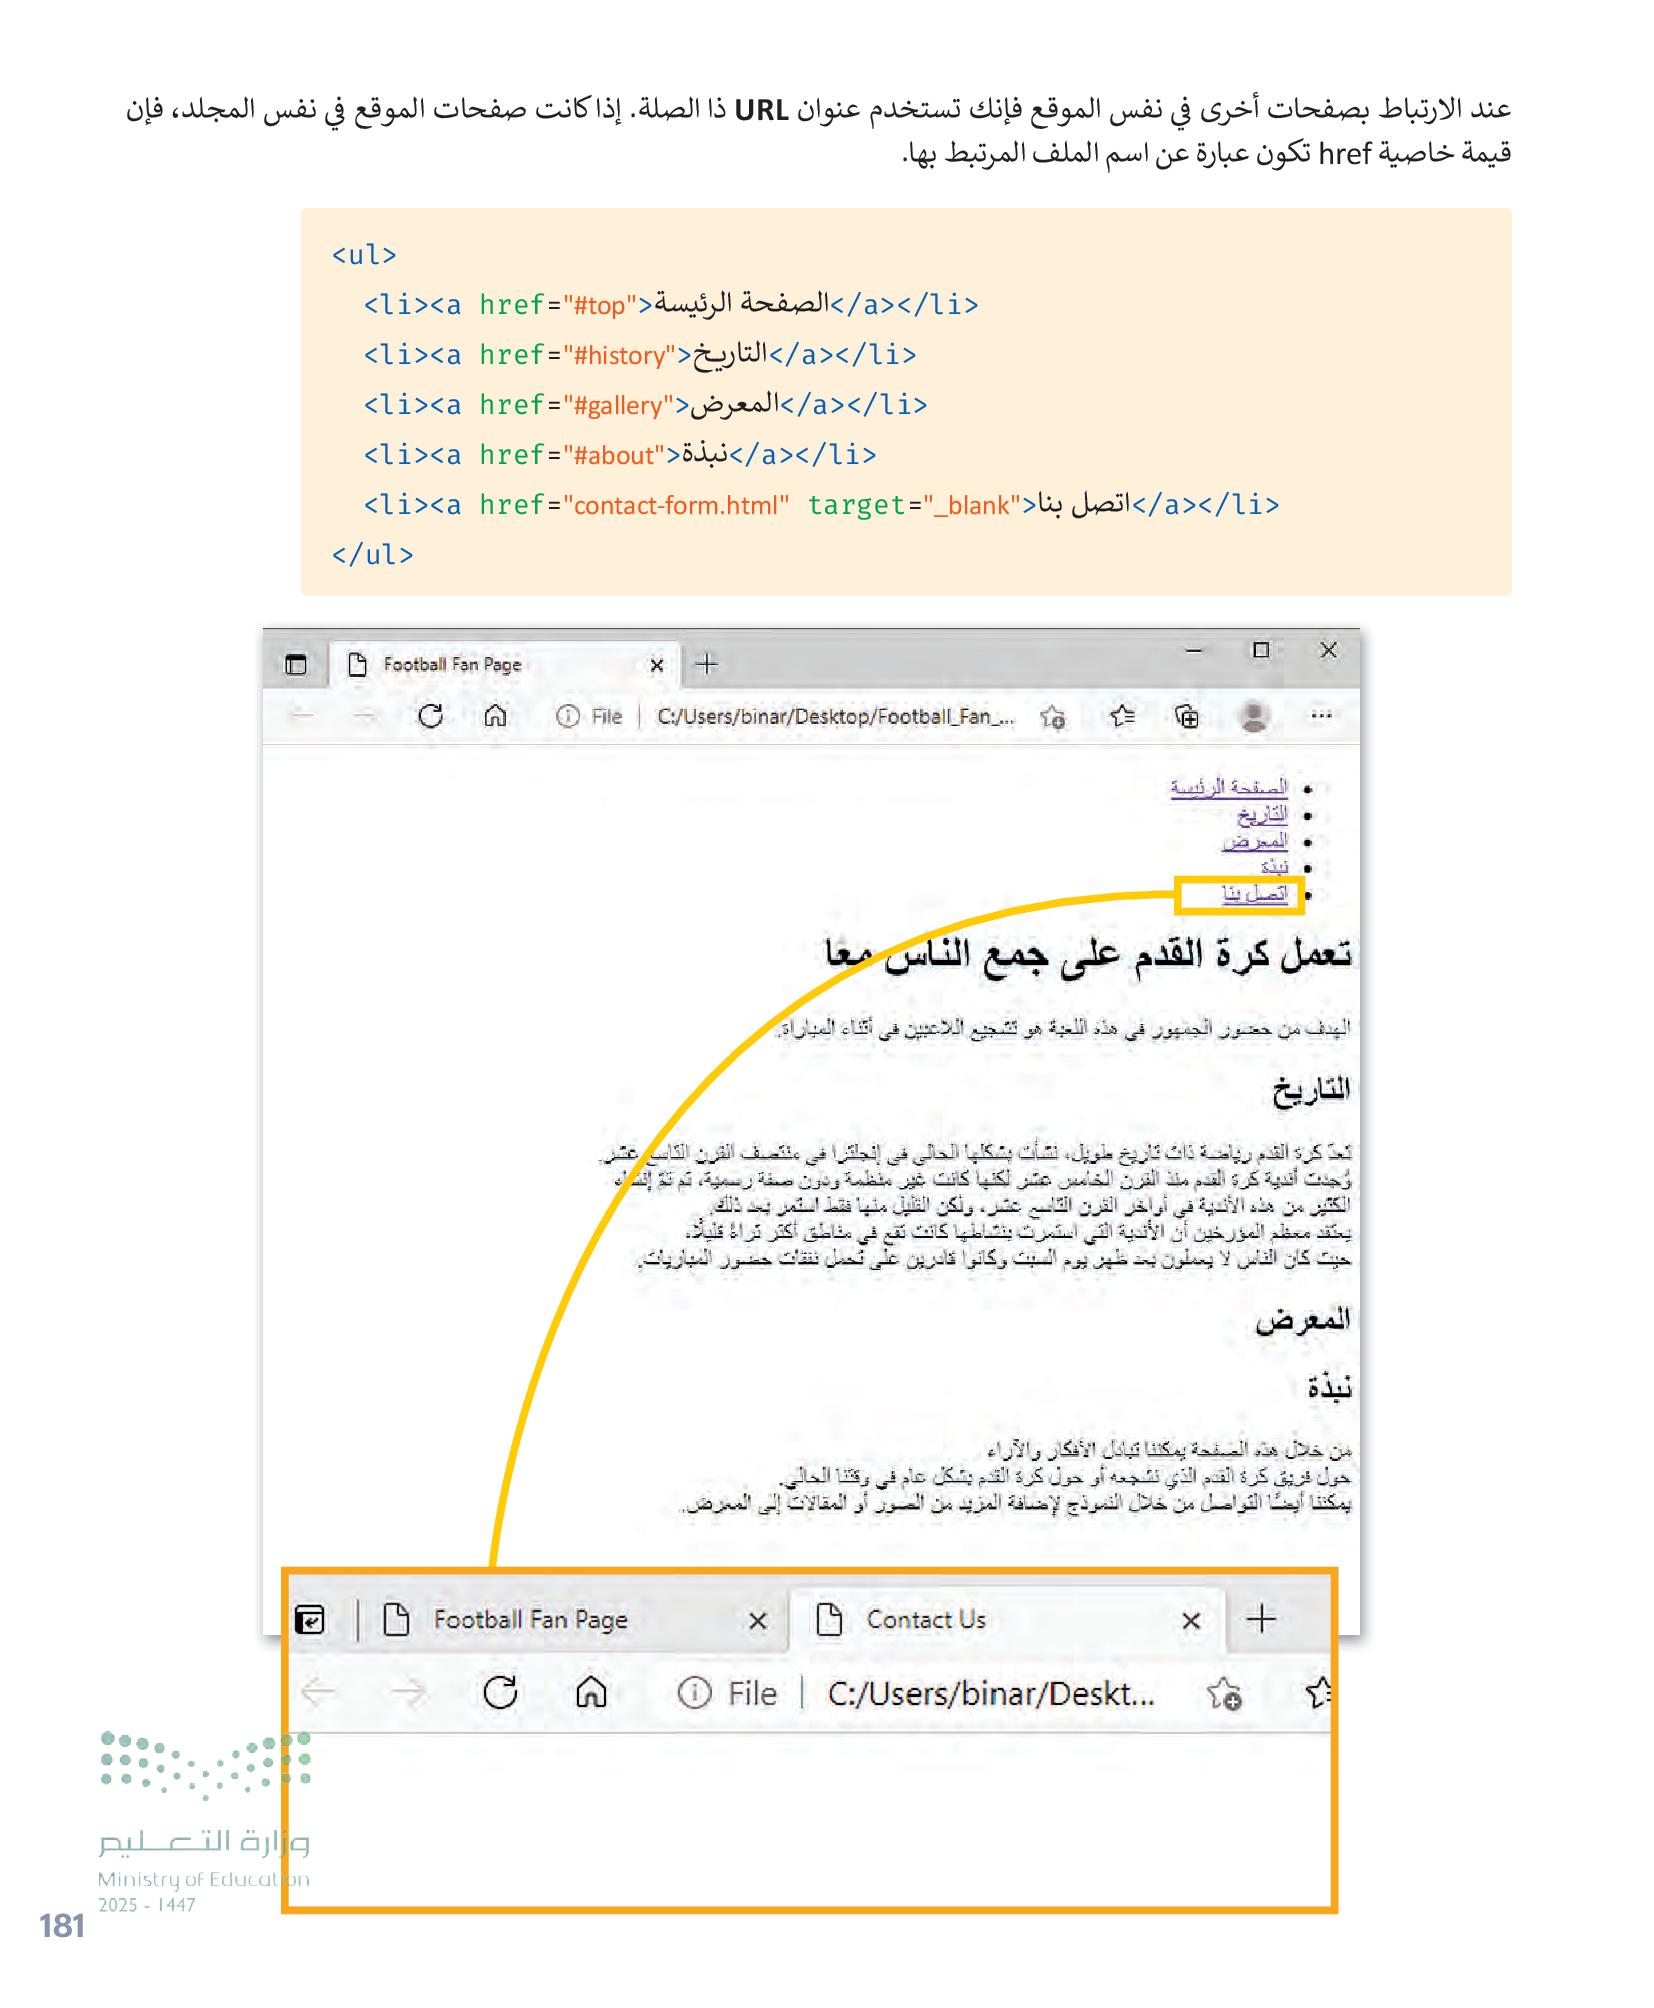
Task: Click the user profile avatar icon
Action: 1254,716
